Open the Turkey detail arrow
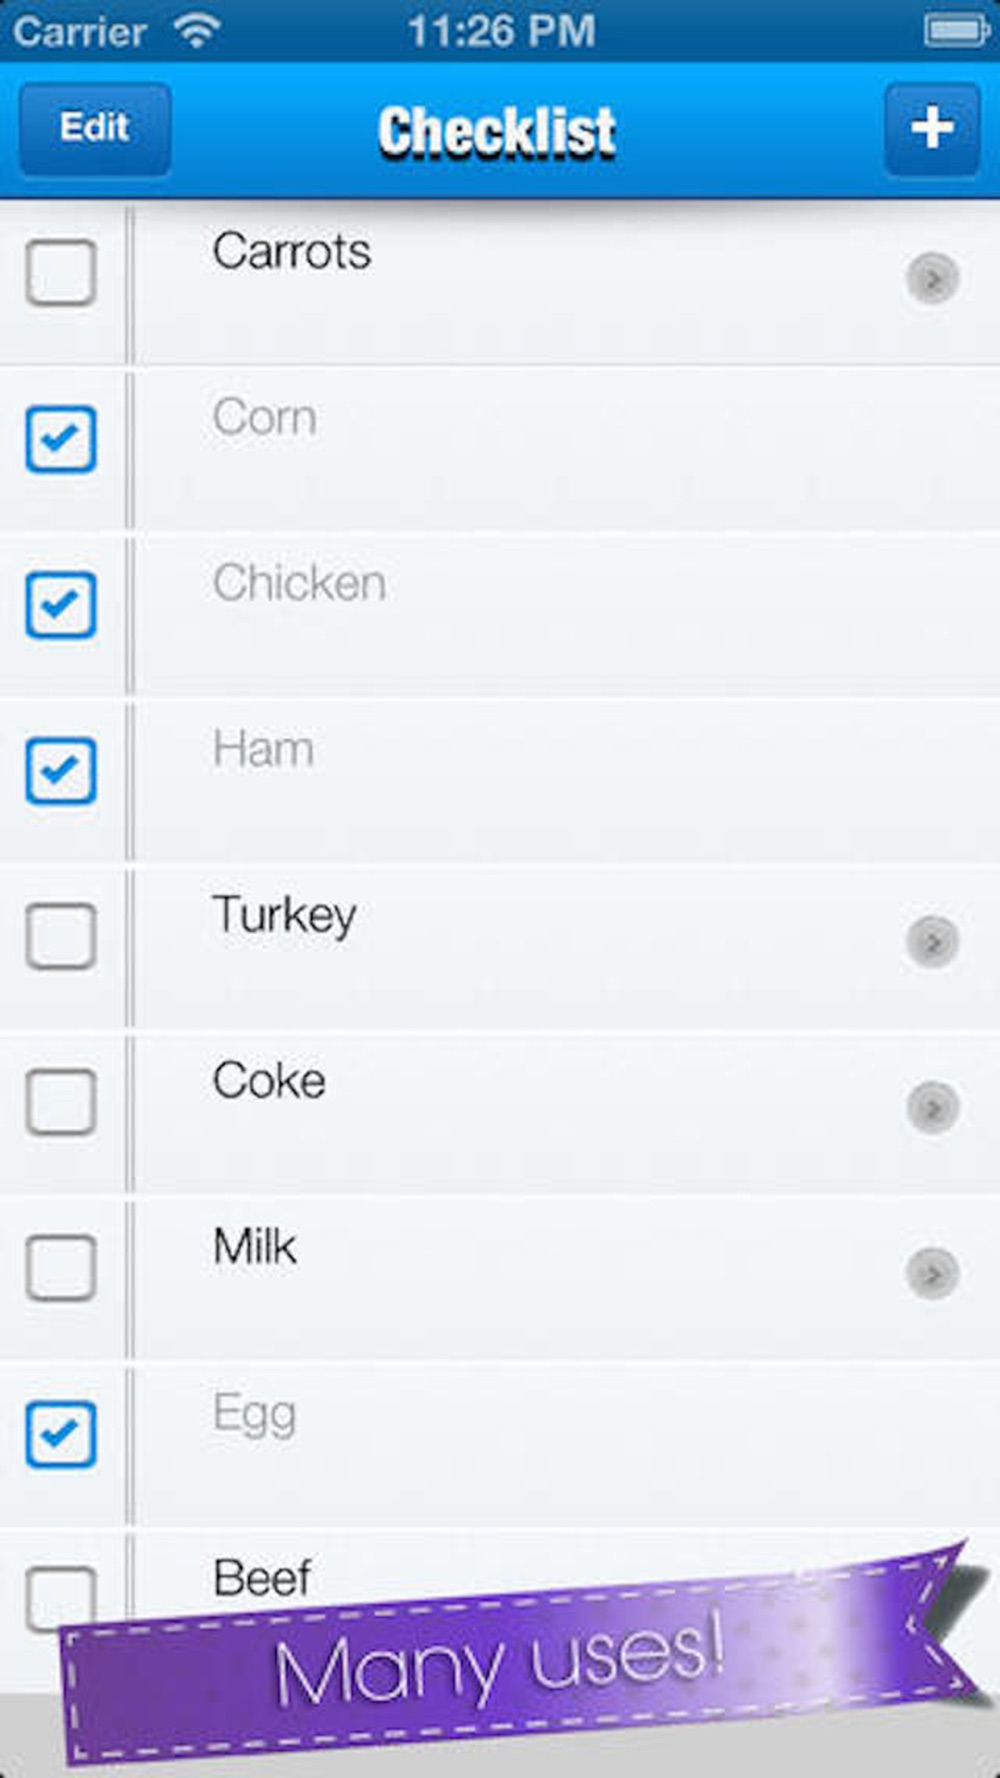This screenshot has width=1000, height=1778. pos(932,941)
